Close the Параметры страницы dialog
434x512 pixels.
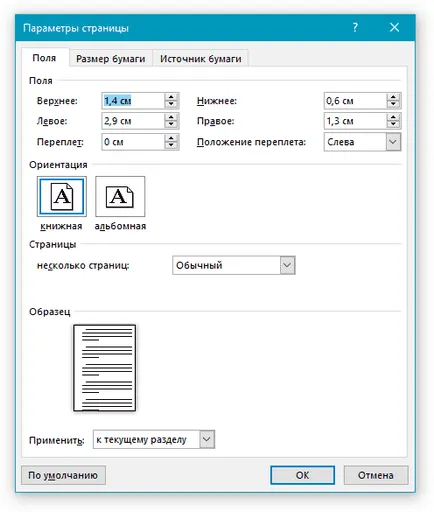point(395,28)
